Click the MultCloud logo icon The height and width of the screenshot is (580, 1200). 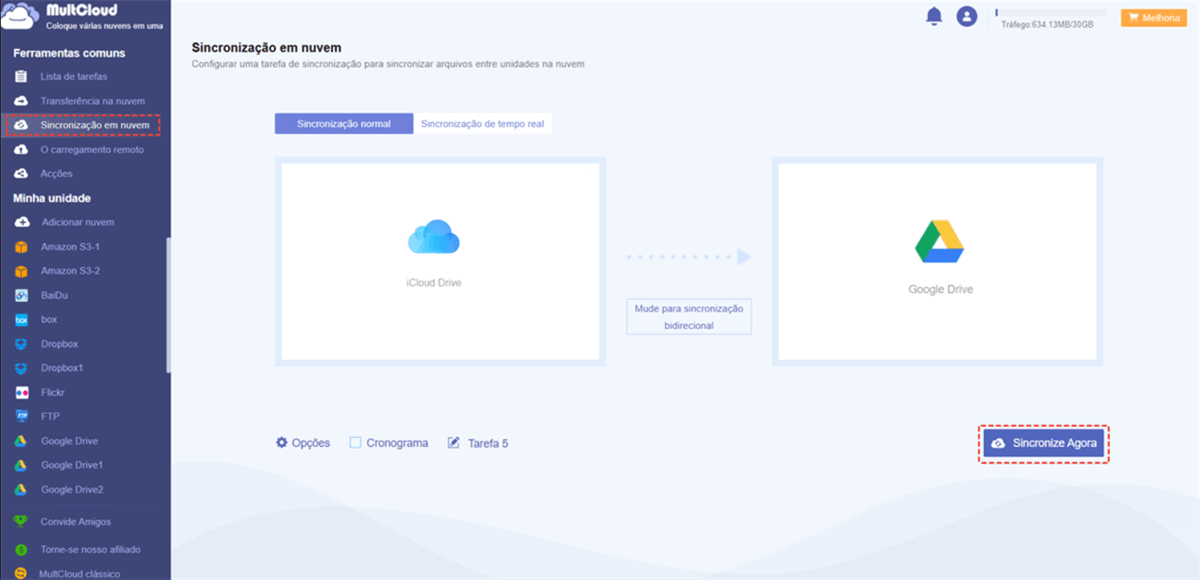coord(20,17)
